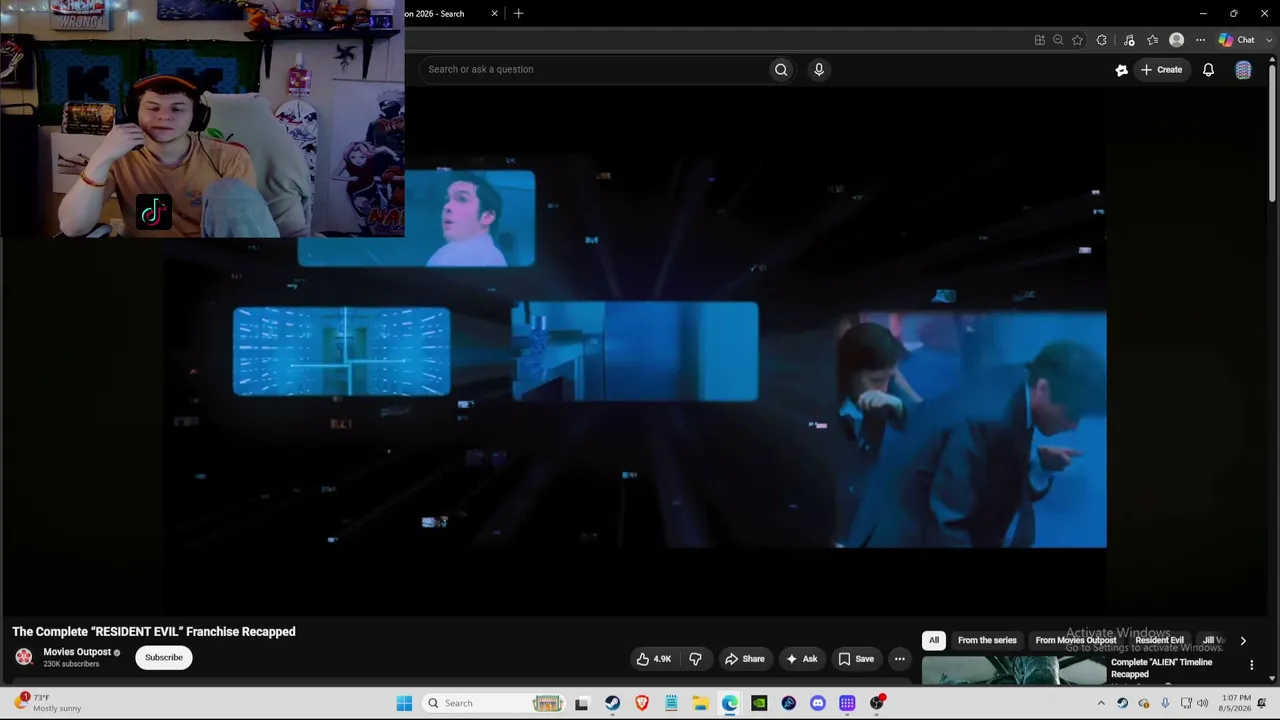
Task: Click the Create button on YouTube
Action: tap(1162, 70)
